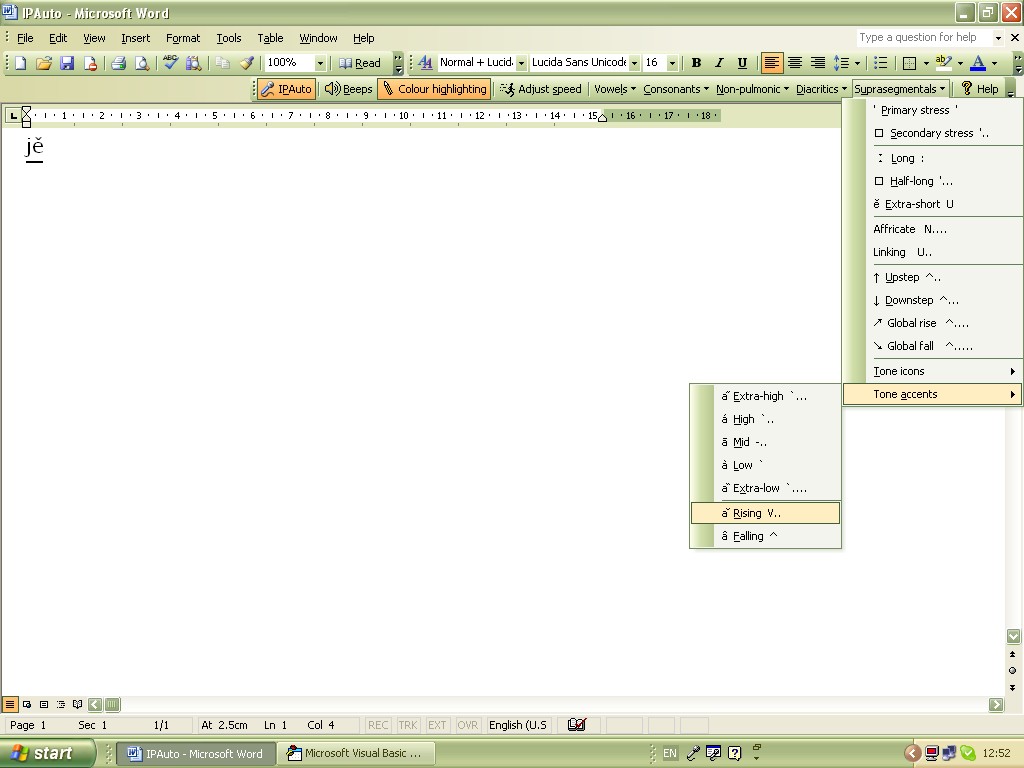Activate the IPAuto toolbar button
Image resolution: width=1024 pixels, height=768 pixels.
[x=285, y=88]
